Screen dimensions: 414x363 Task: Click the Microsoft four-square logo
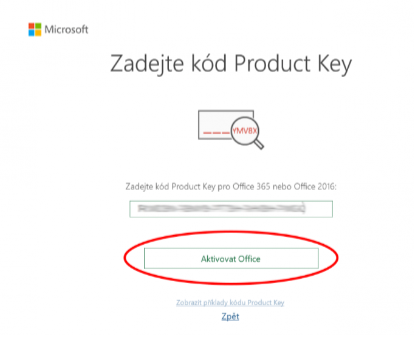click(x=35, y=29)
